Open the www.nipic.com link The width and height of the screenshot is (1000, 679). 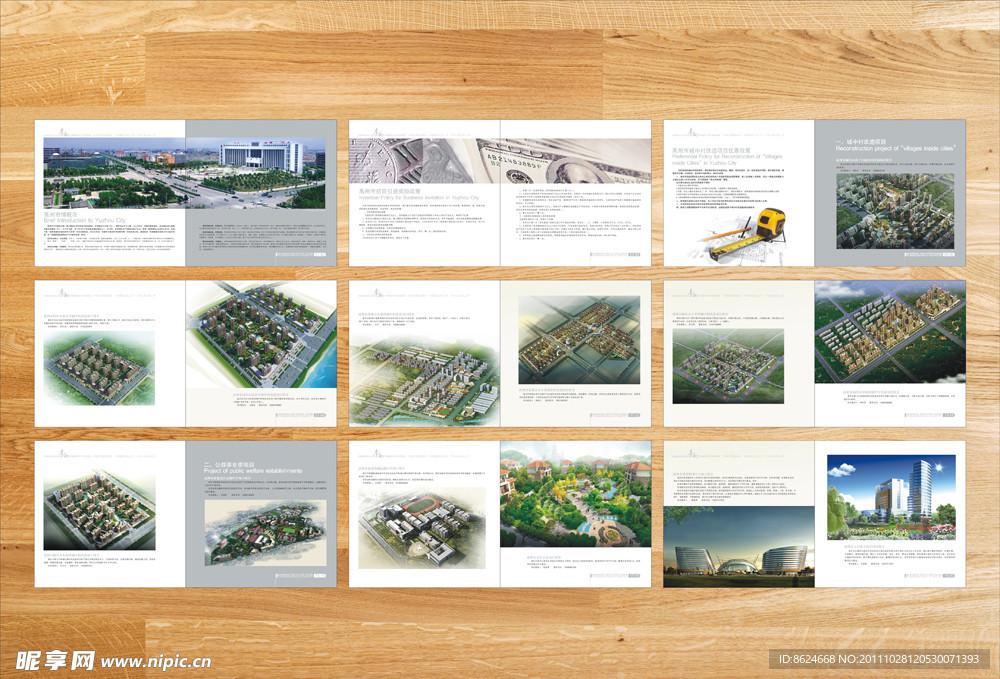pos(156,661)
